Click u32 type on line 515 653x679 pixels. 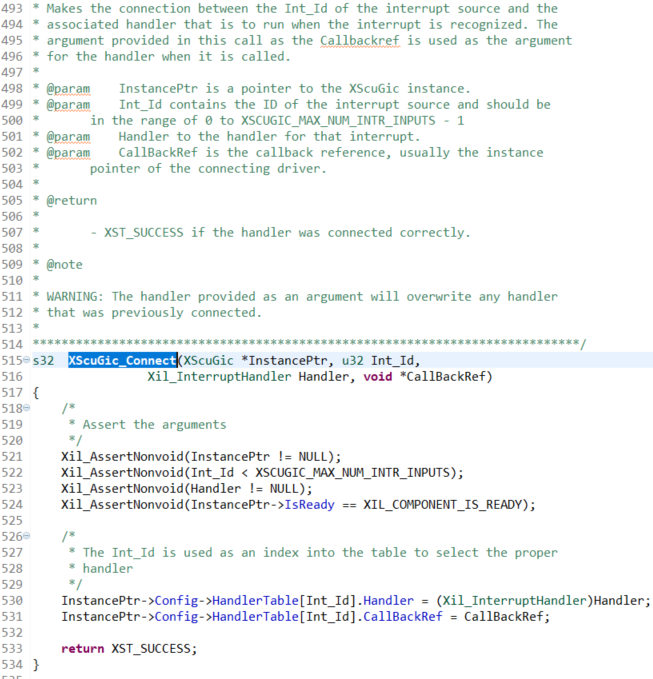click(x=352, y=360)
